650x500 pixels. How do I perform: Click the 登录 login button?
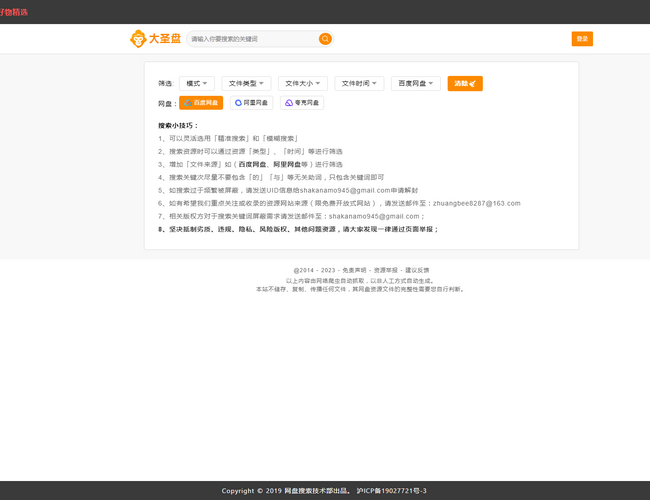[582, 39]
